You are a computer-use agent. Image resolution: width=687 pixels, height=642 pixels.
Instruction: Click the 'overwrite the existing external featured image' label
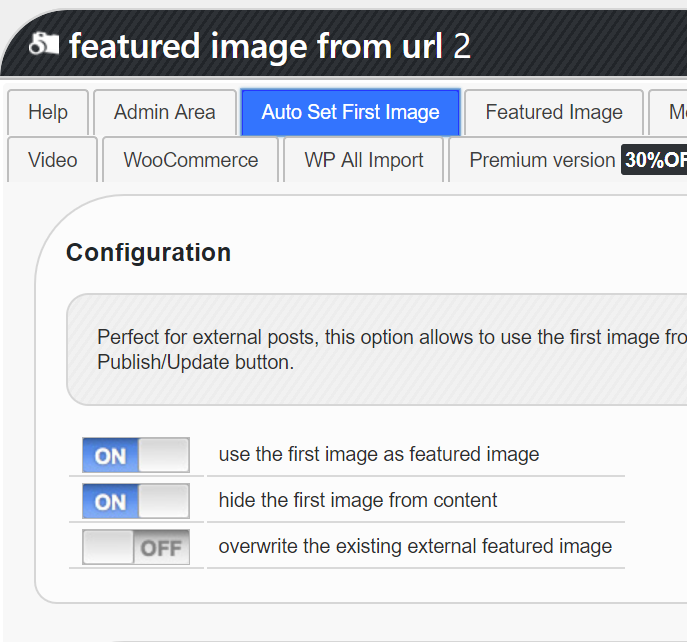tap(415, 547)
